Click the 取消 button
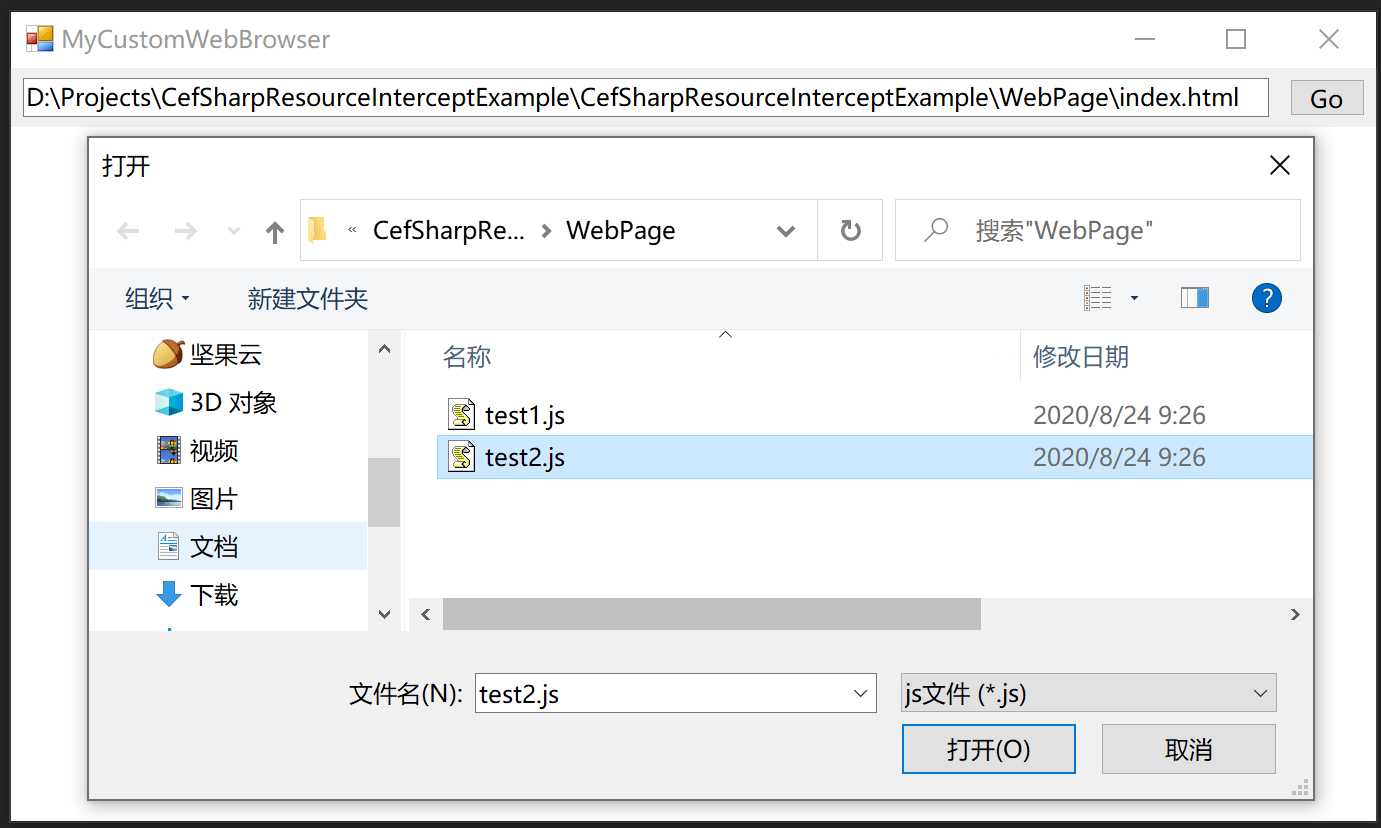Image resolution: width=1381 pixels, height=828 pixels. coord(1189,749)
